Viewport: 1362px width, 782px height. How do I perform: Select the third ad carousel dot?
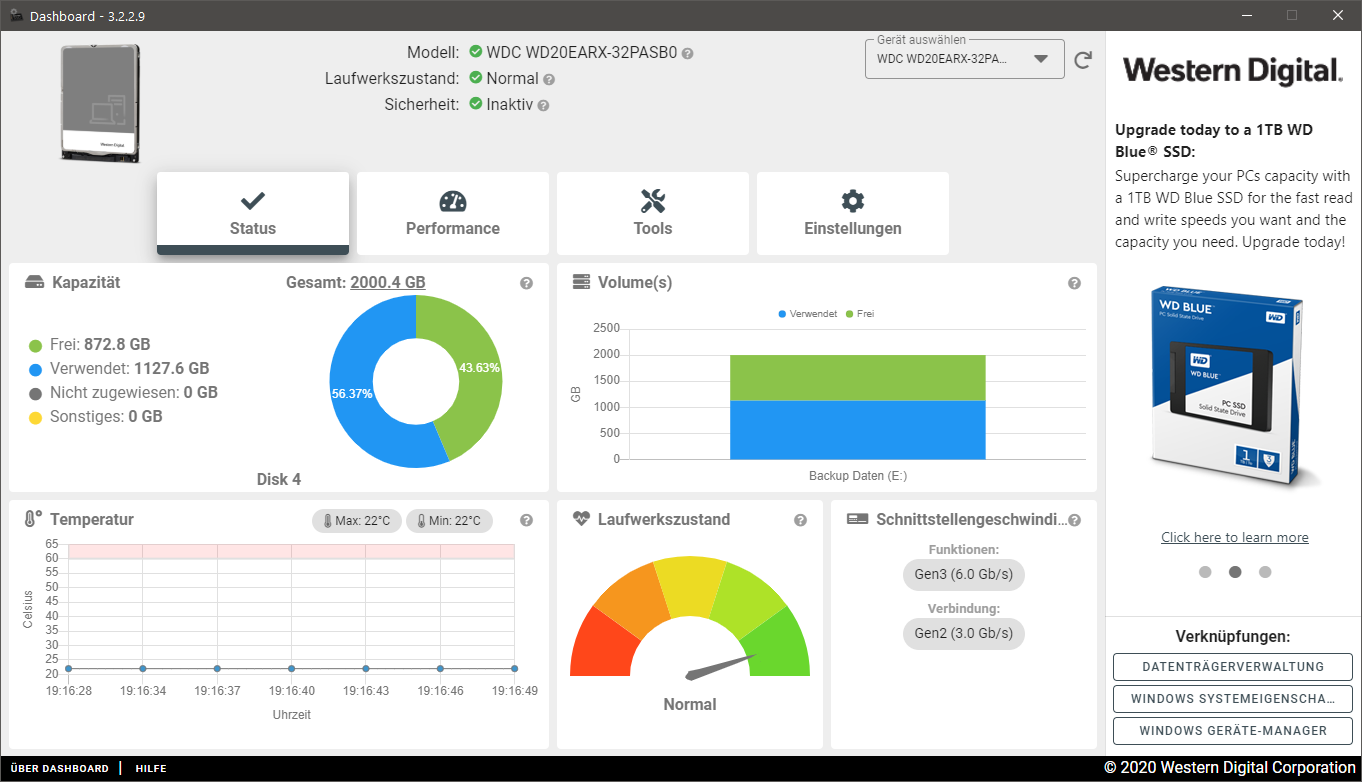tap(1265, 572)
